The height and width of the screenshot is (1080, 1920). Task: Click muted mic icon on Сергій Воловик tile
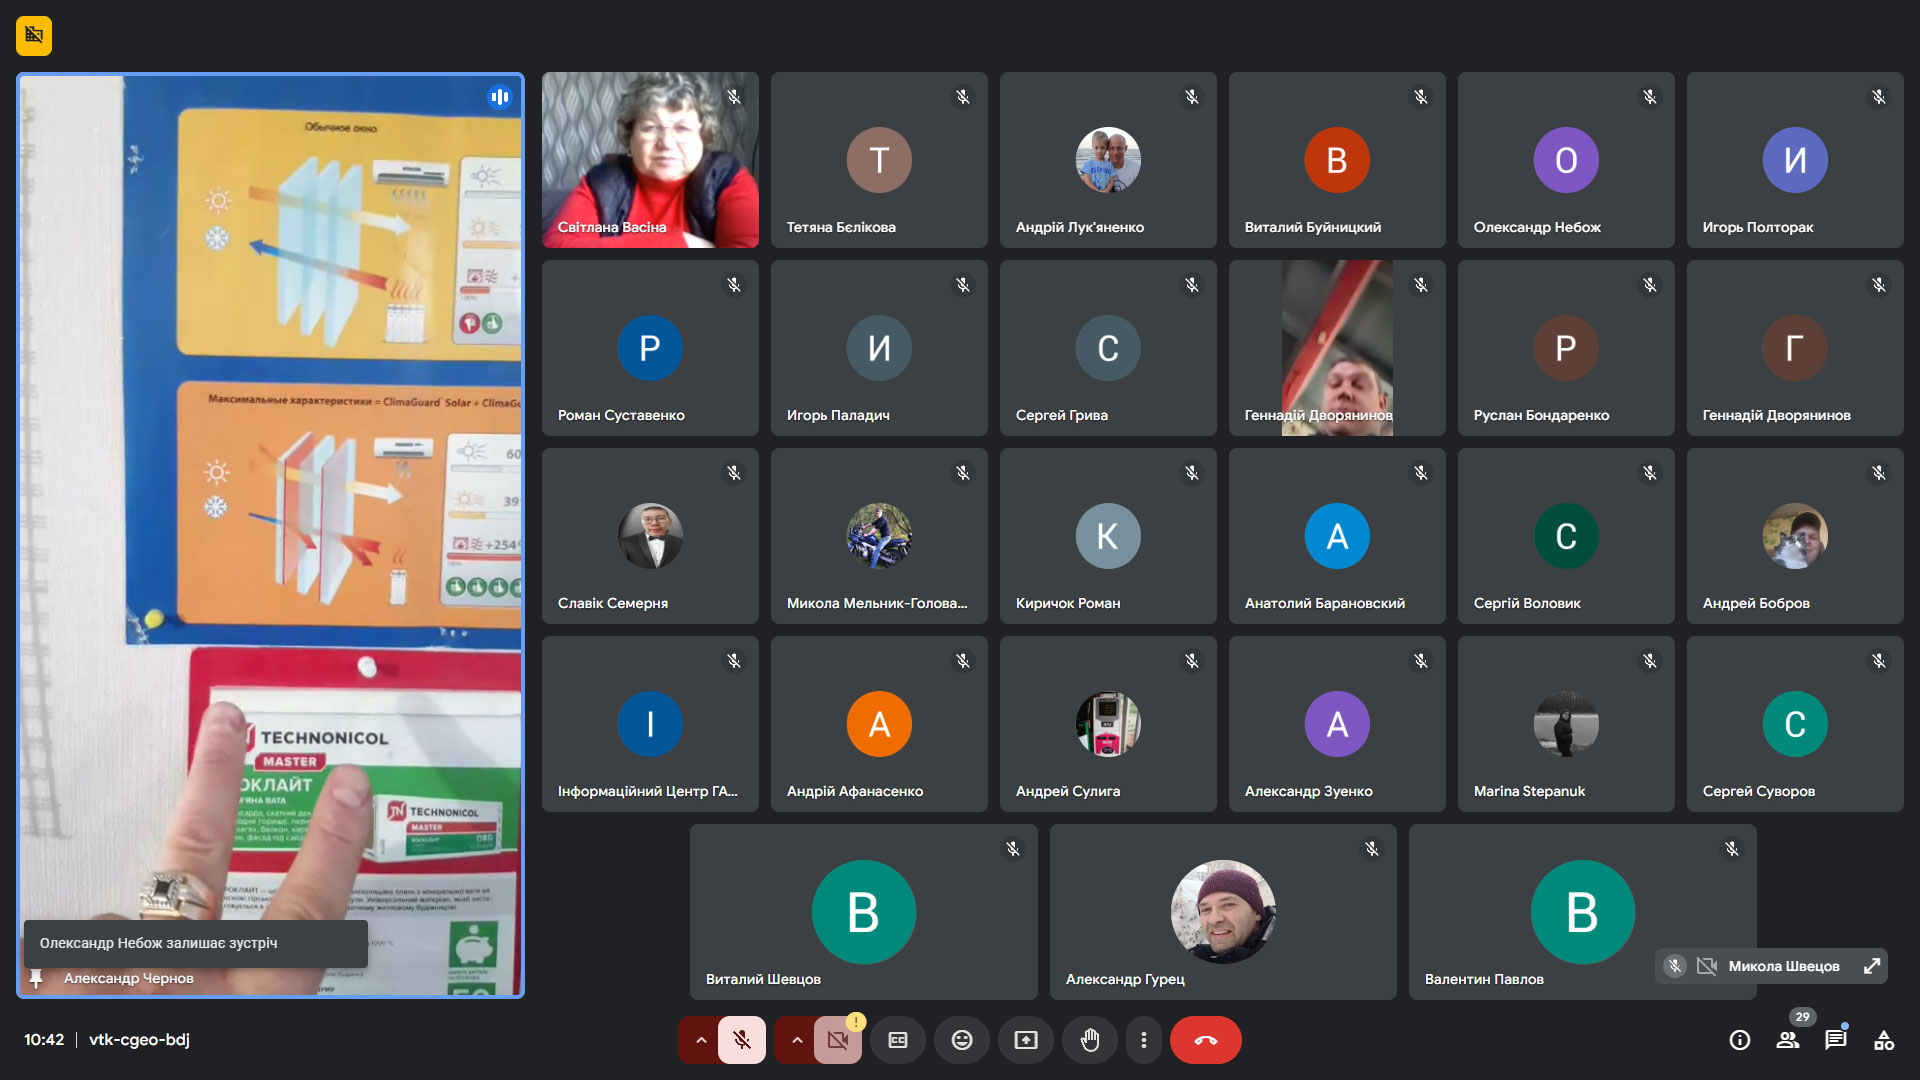pyautogui.click(x=1650, y=473)
